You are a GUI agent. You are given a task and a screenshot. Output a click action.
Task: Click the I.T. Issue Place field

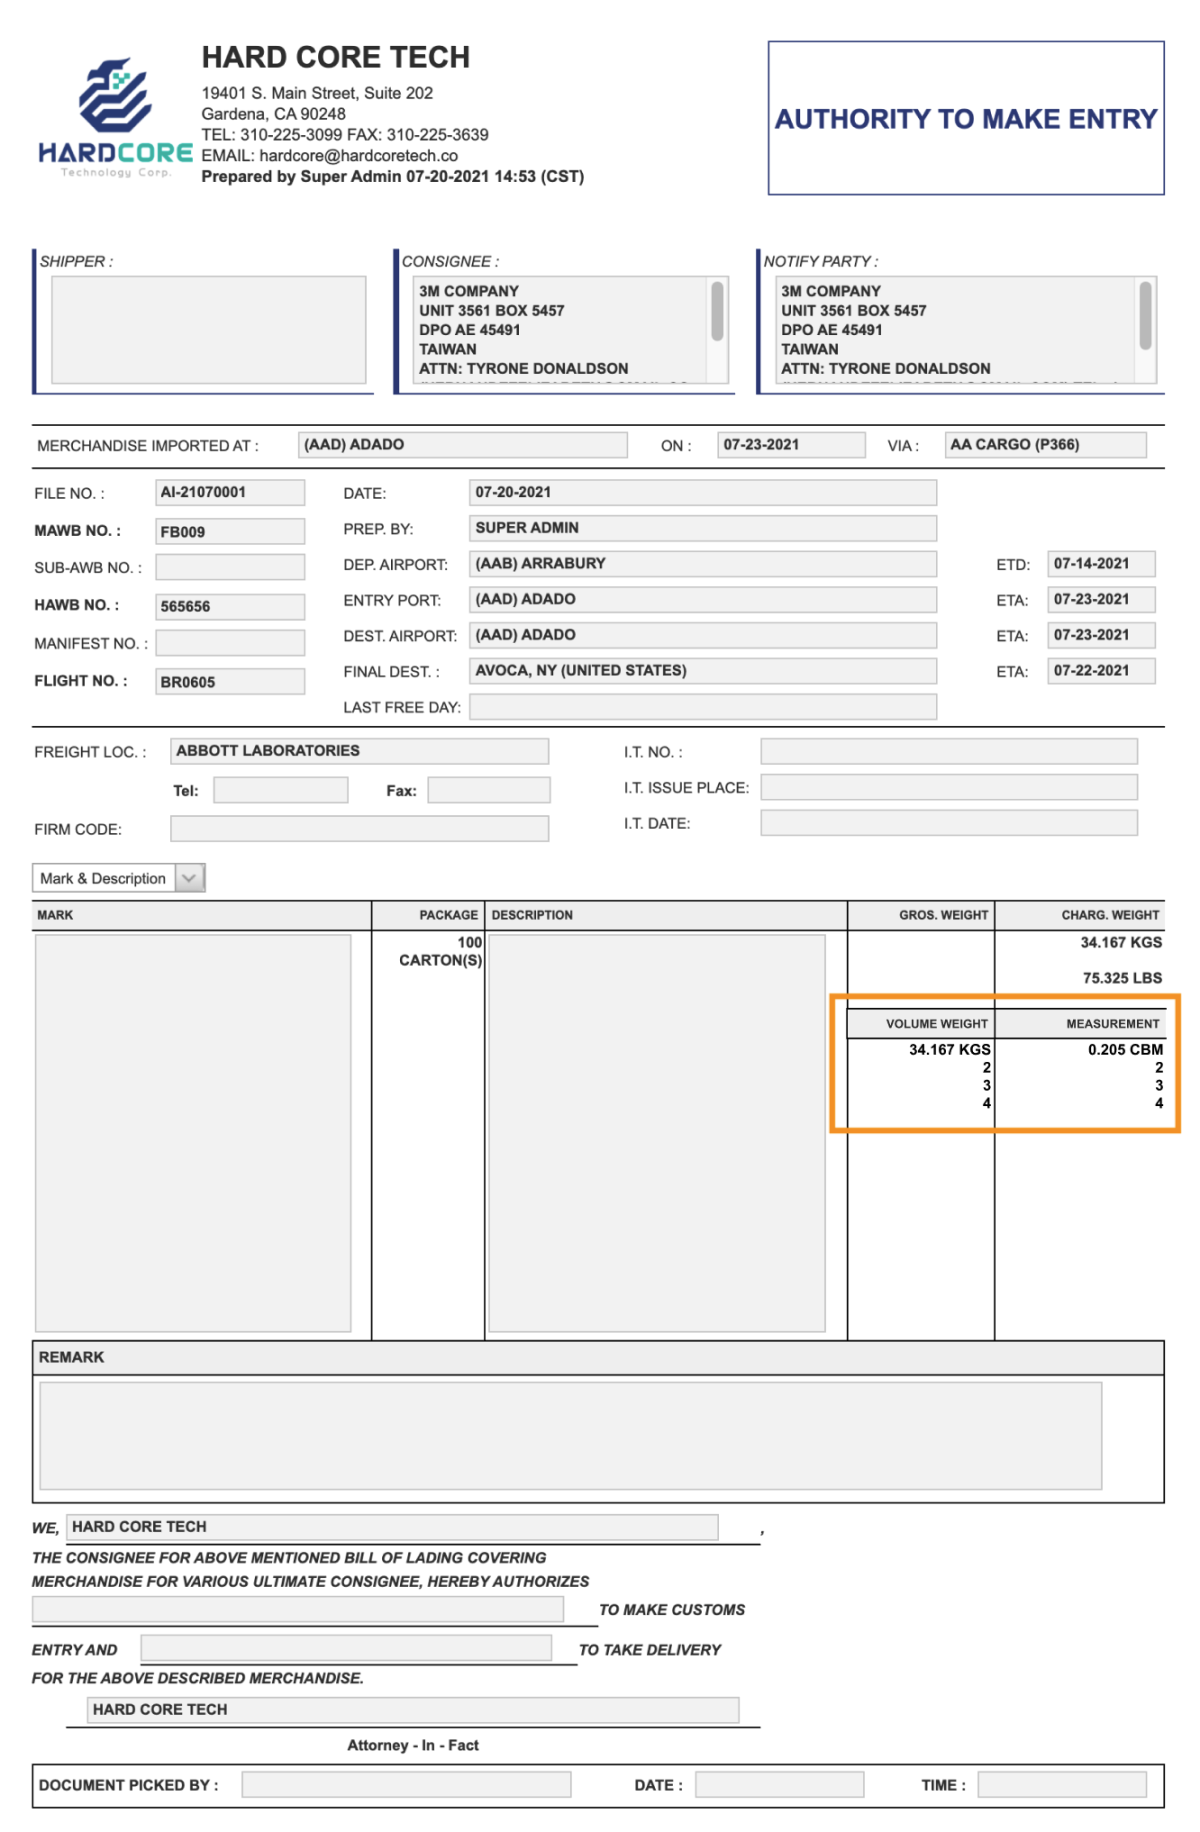[x=948, y=787]
